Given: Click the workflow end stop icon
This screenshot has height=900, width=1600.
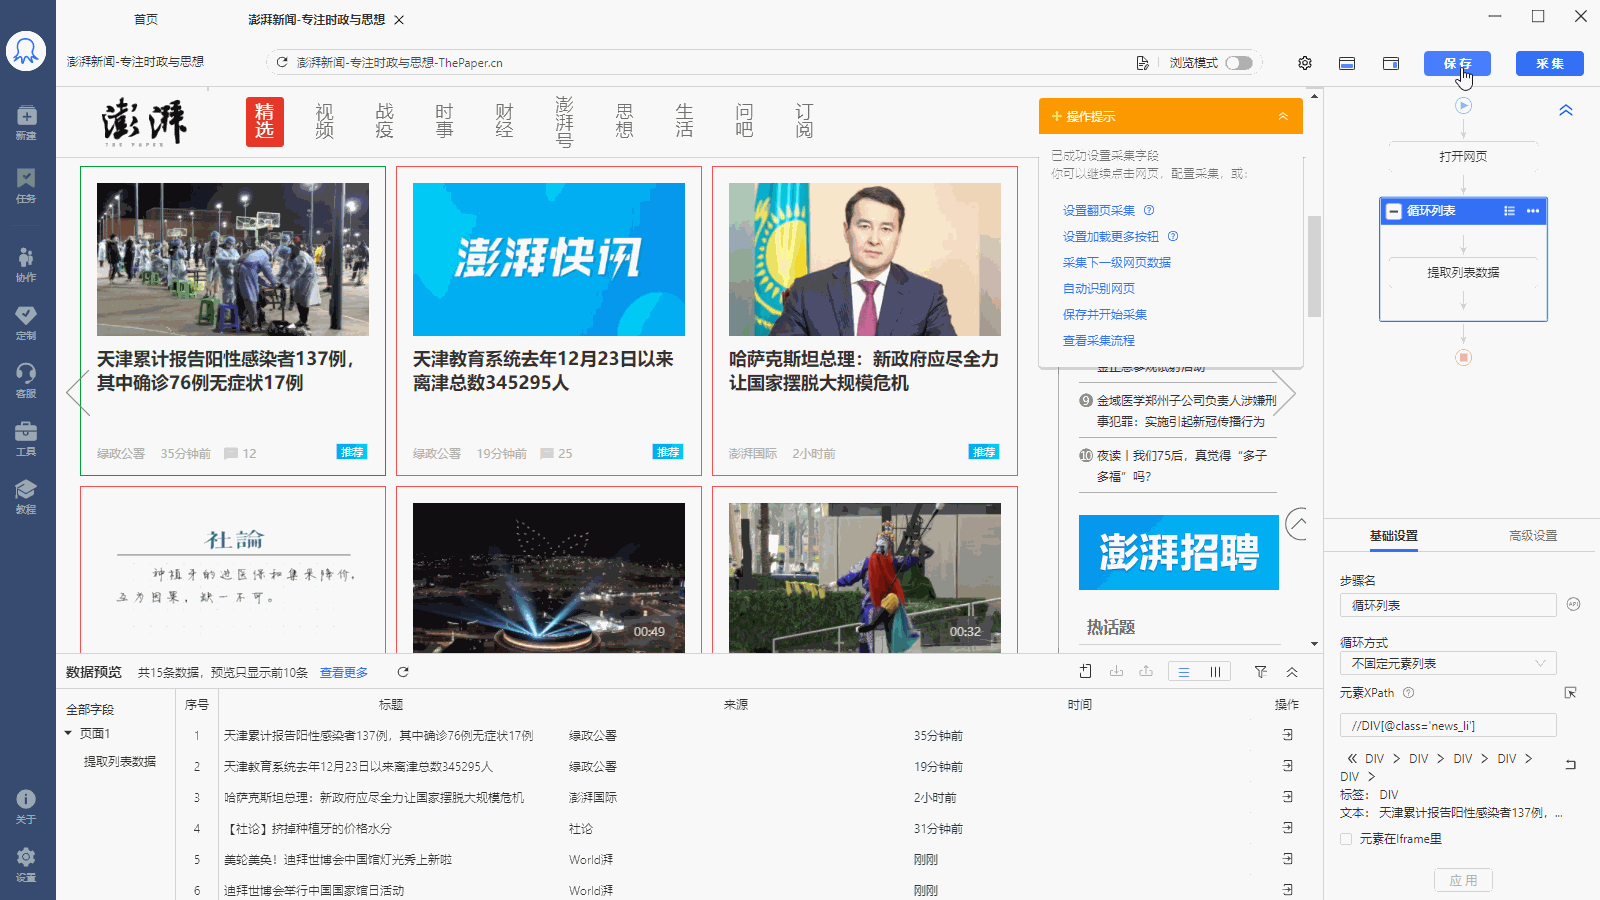Looking at the screenshot, I should coord(1463,357).
